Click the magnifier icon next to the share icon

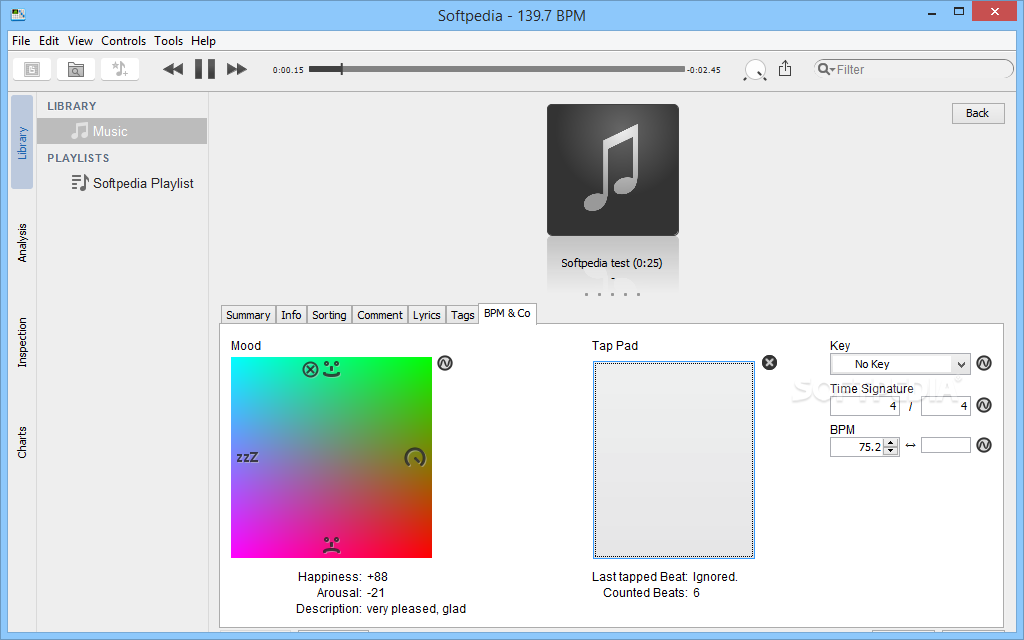tap(755, 70)
